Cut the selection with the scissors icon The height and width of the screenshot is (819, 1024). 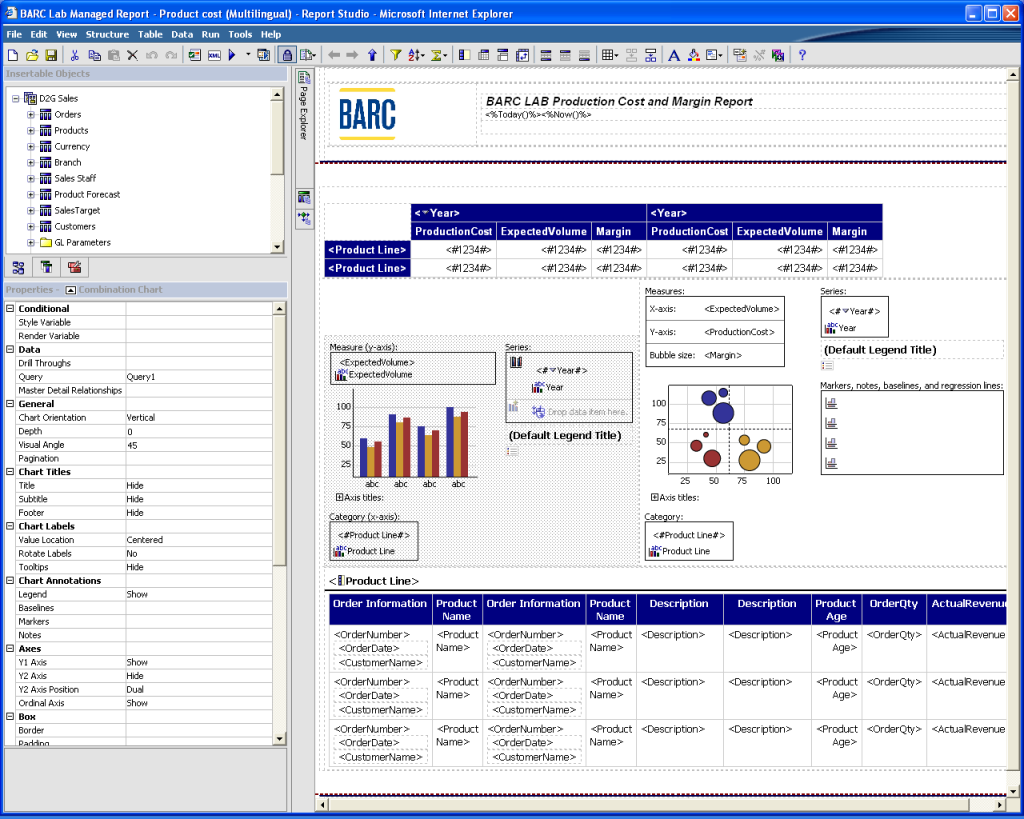75,56
